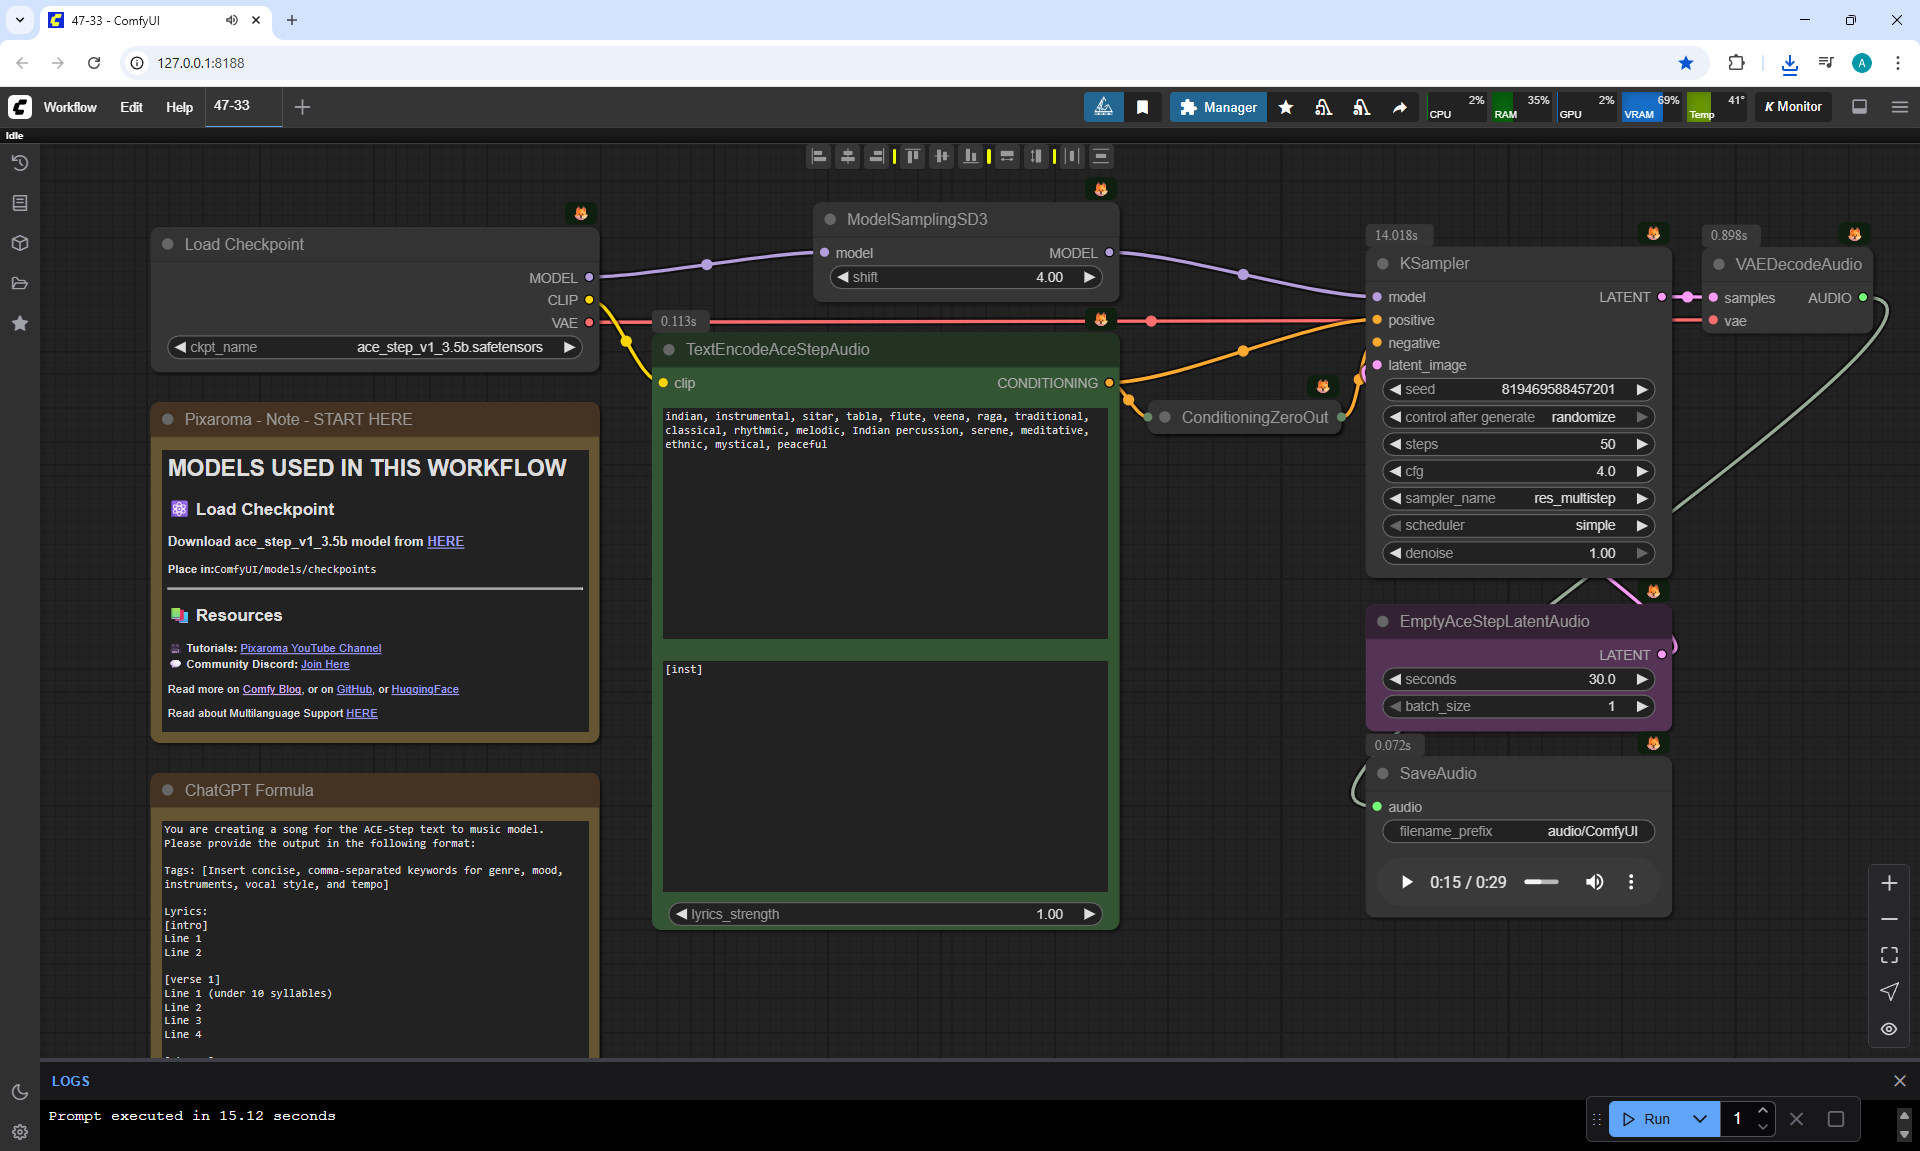
Task: Click the audio player progress slider
Action: [x=1540, y=882]
